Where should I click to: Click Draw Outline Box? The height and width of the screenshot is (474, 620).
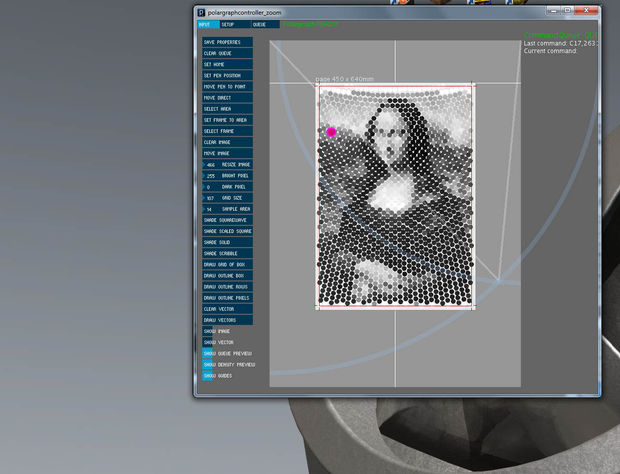click(227, 276)
